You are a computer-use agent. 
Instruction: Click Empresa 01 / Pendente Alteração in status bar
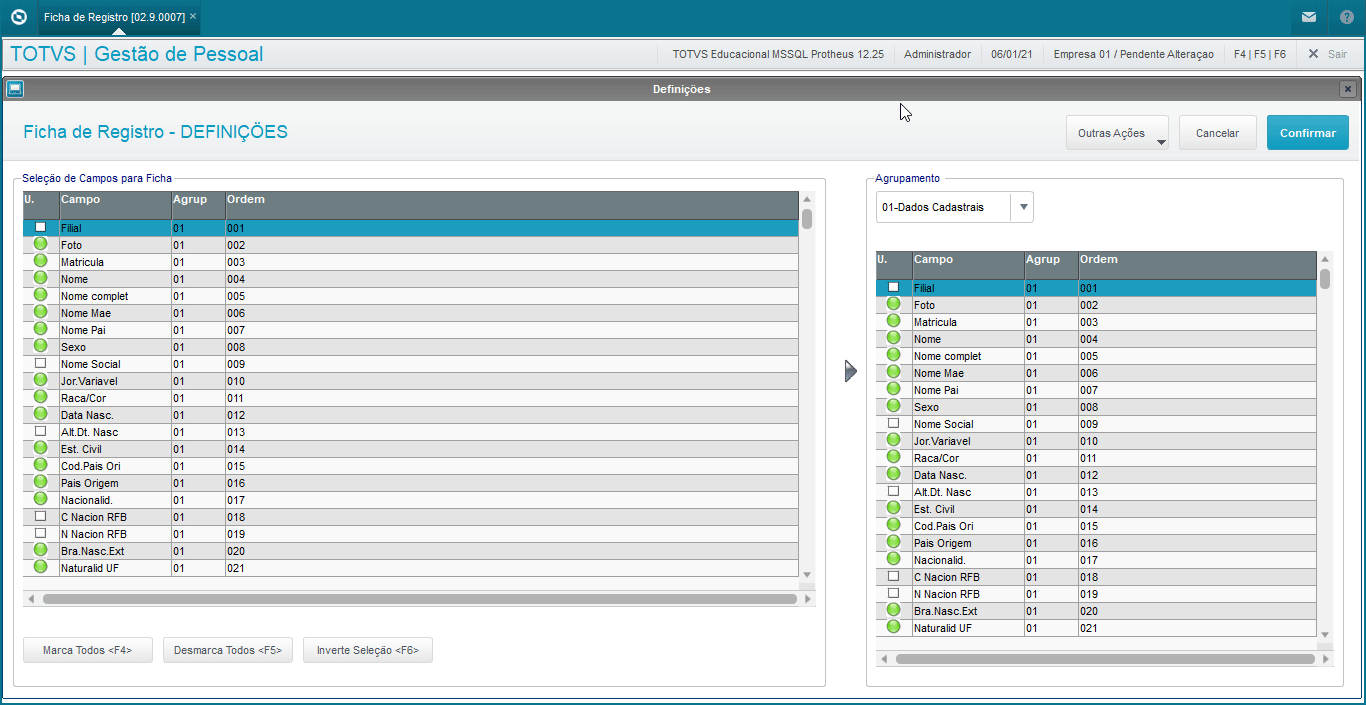1133,54
